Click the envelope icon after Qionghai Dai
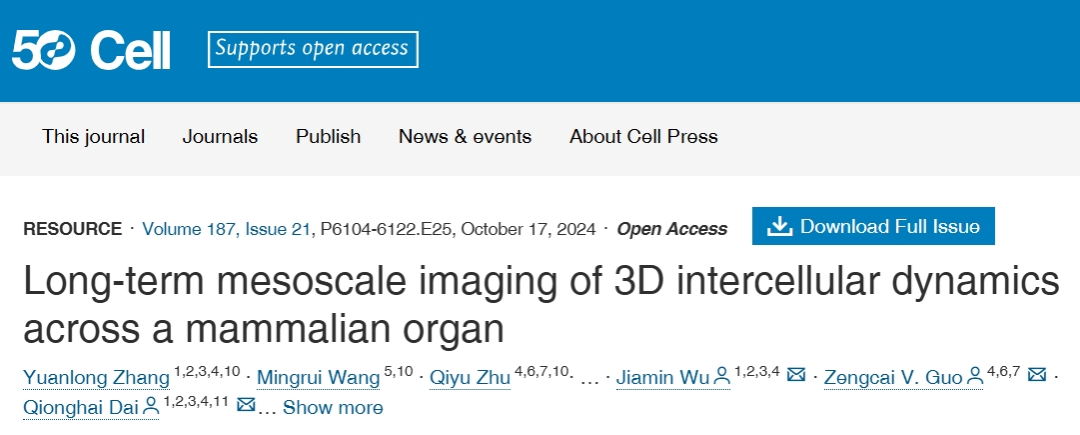This screenshot has height=435, width=1080. [246, 407]
